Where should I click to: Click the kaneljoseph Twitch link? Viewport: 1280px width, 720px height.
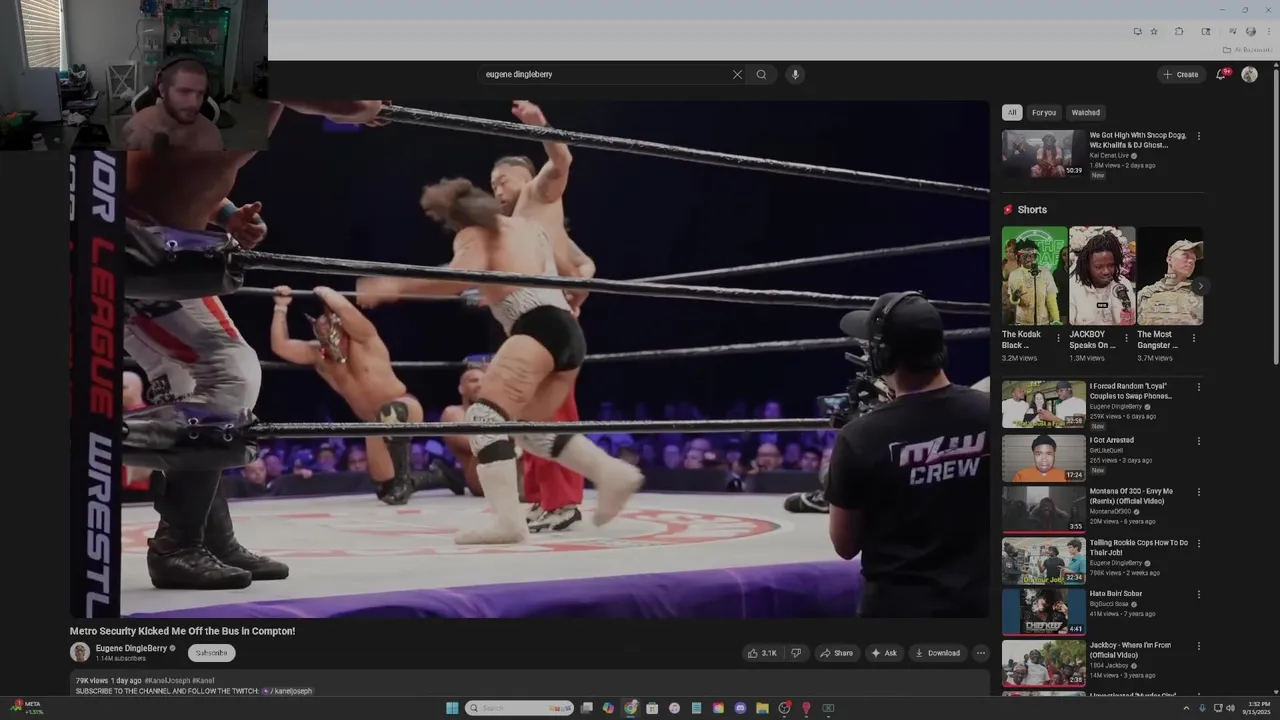[x=288, y=691]
